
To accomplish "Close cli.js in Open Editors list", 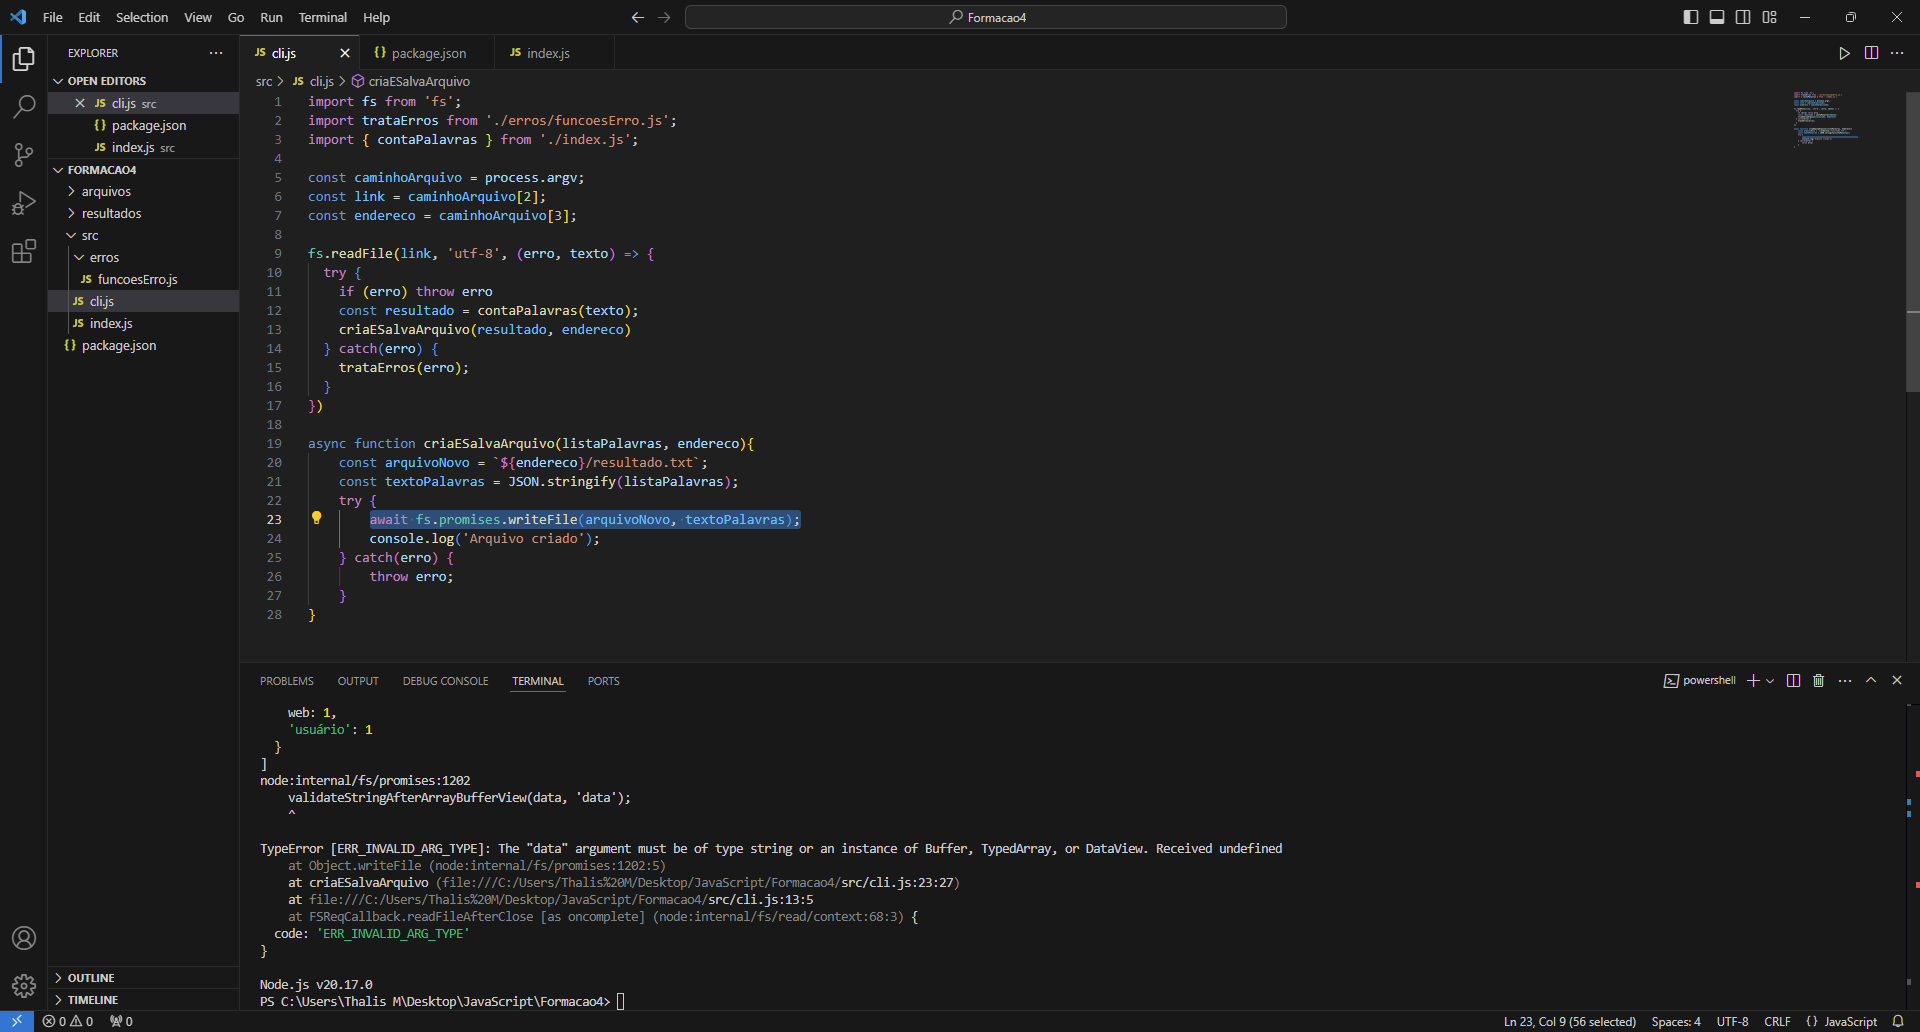I will point(80,103).
